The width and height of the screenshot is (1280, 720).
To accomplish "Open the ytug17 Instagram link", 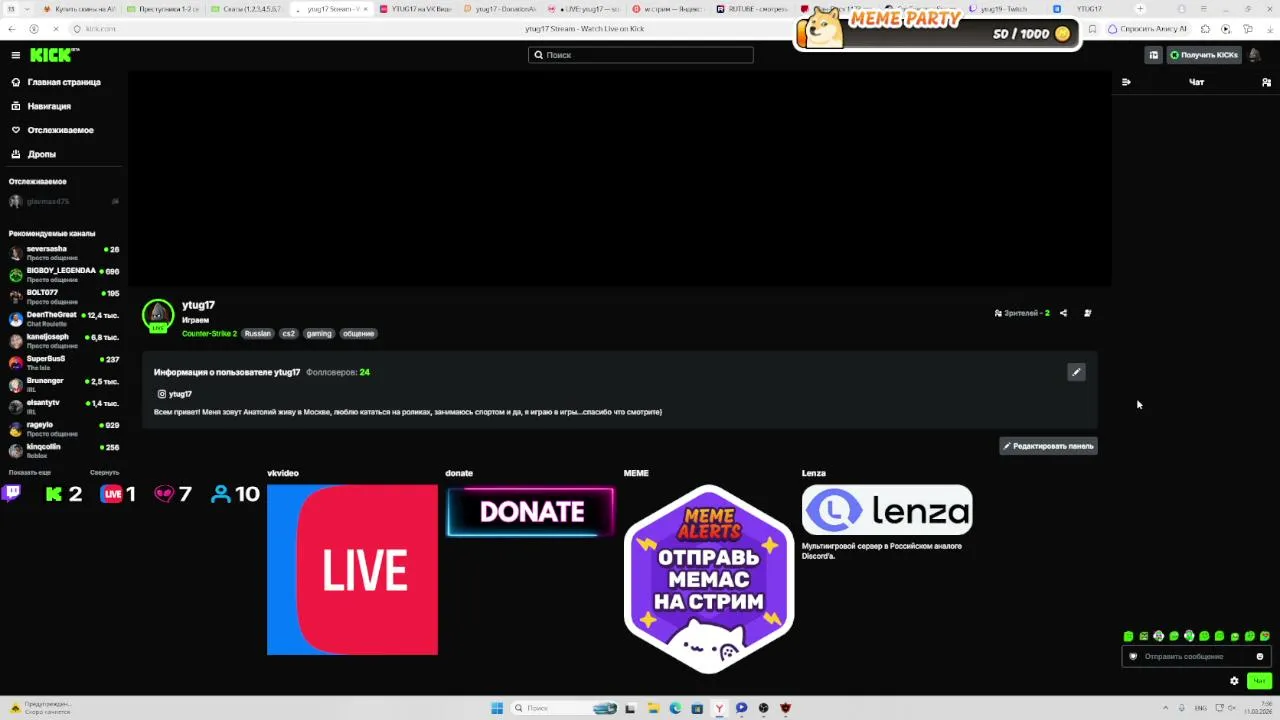I will [175, 394].
